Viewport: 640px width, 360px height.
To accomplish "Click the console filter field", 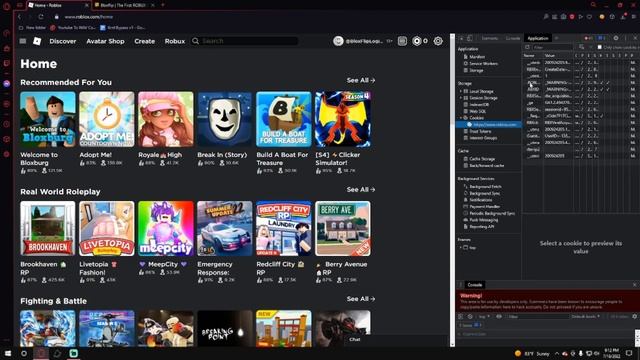I will click(538, 316).
